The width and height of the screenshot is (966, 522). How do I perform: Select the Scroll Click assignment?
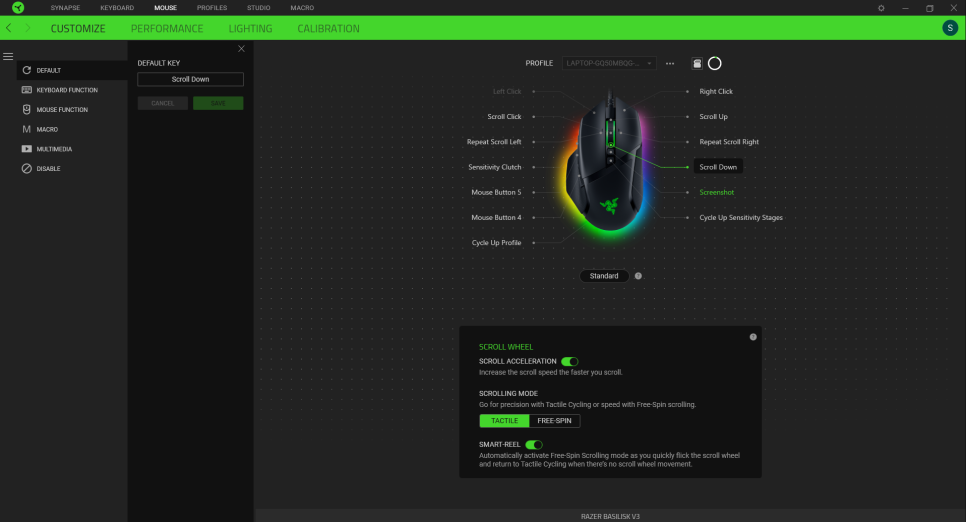click(x=504, y=117)
